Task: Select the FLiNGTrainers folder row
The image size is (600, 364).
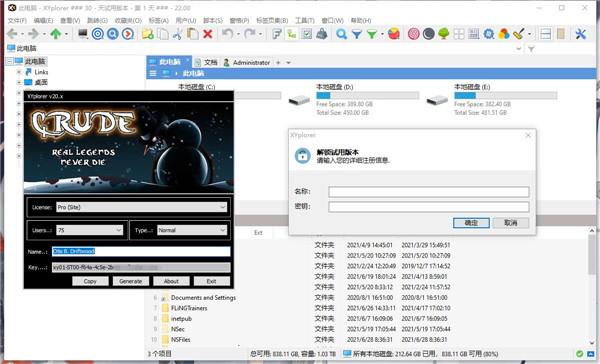Action: 189,308
